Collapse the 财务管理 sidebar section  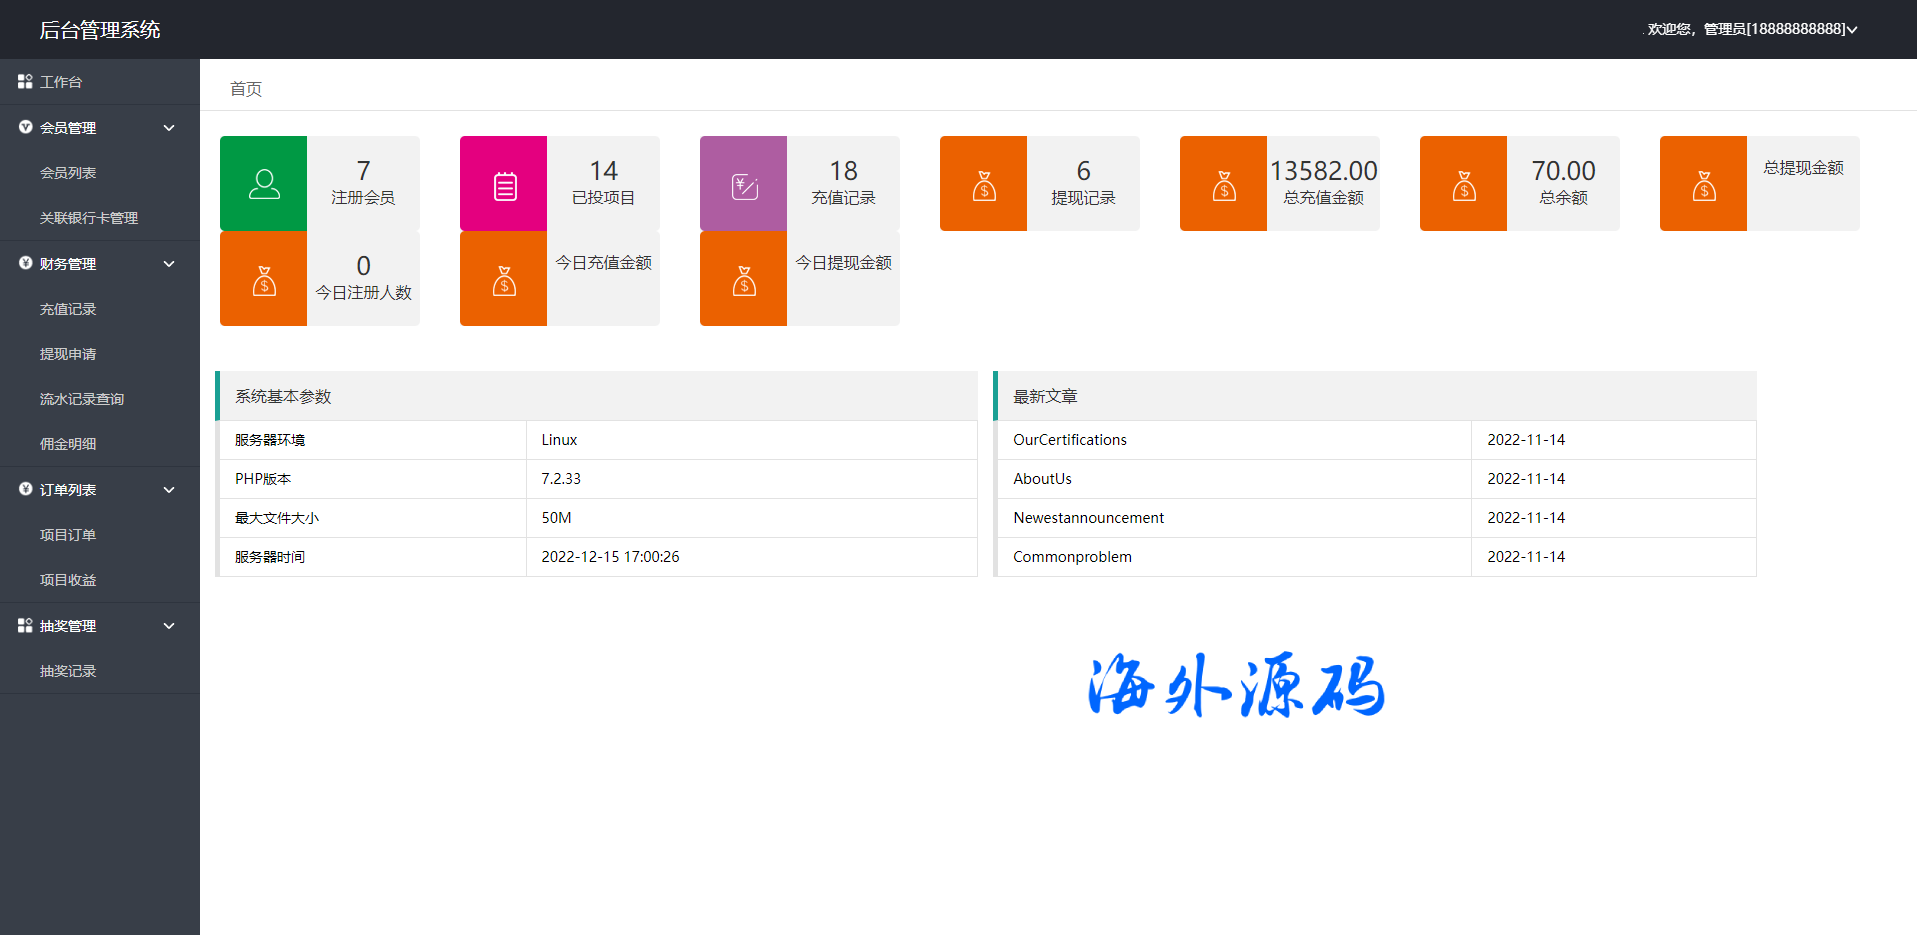[169, 264]
